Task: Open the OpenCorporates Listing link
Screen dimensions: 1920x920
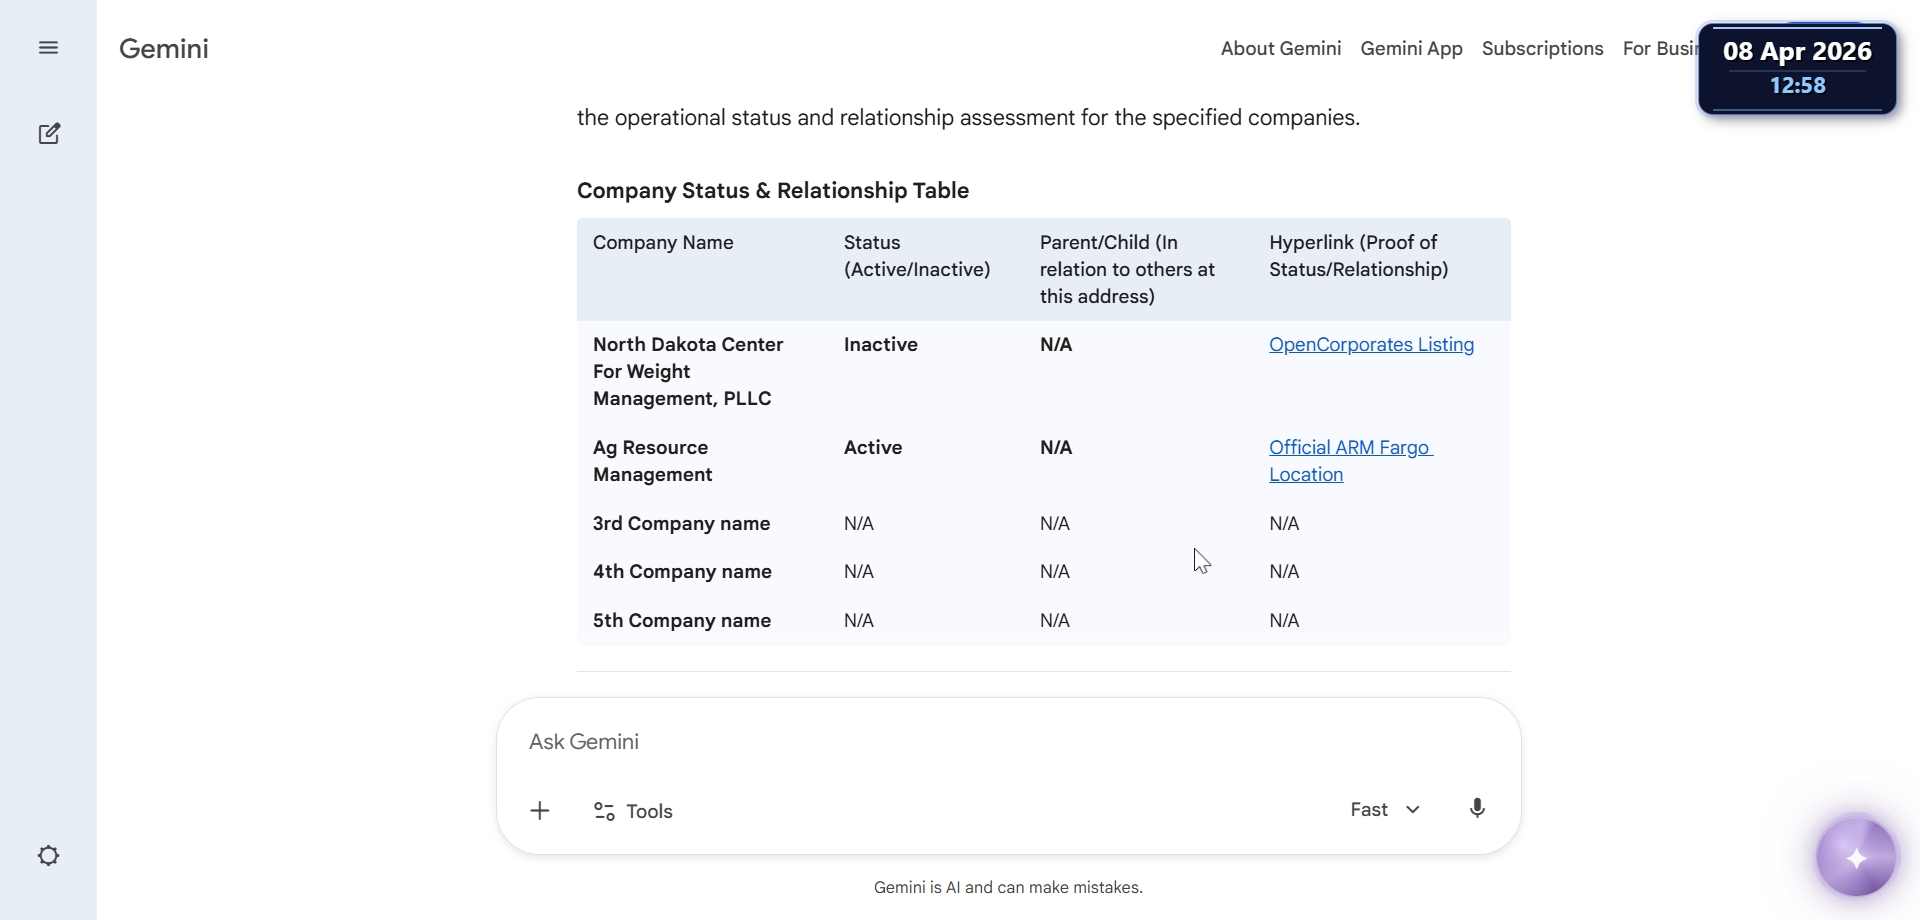Action: (x=1371, y=345)
